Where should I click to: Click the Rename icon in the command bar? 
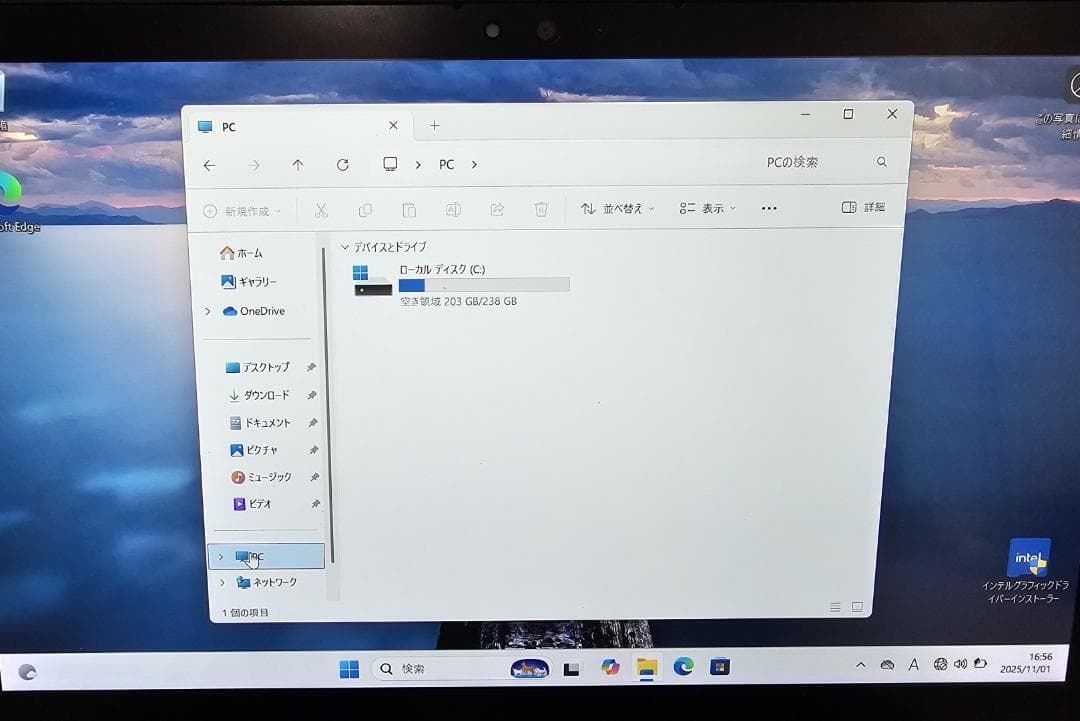[x=453, y=208]
